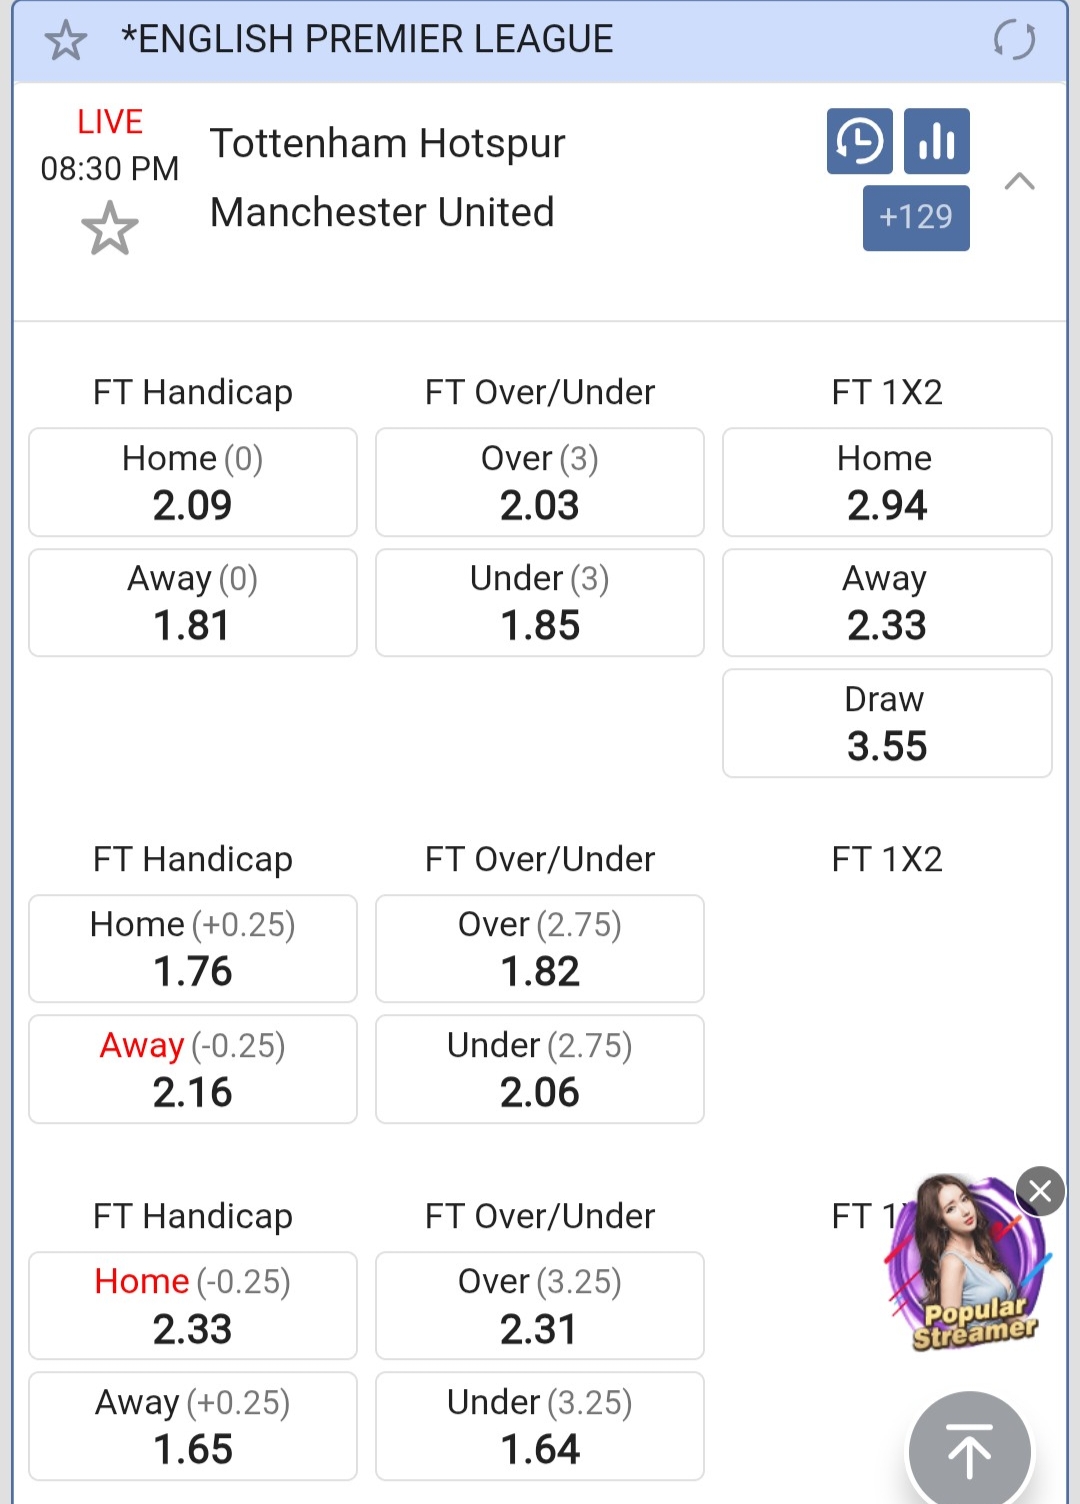Pick Over (3) at 2.03

[x=540, y=482]
